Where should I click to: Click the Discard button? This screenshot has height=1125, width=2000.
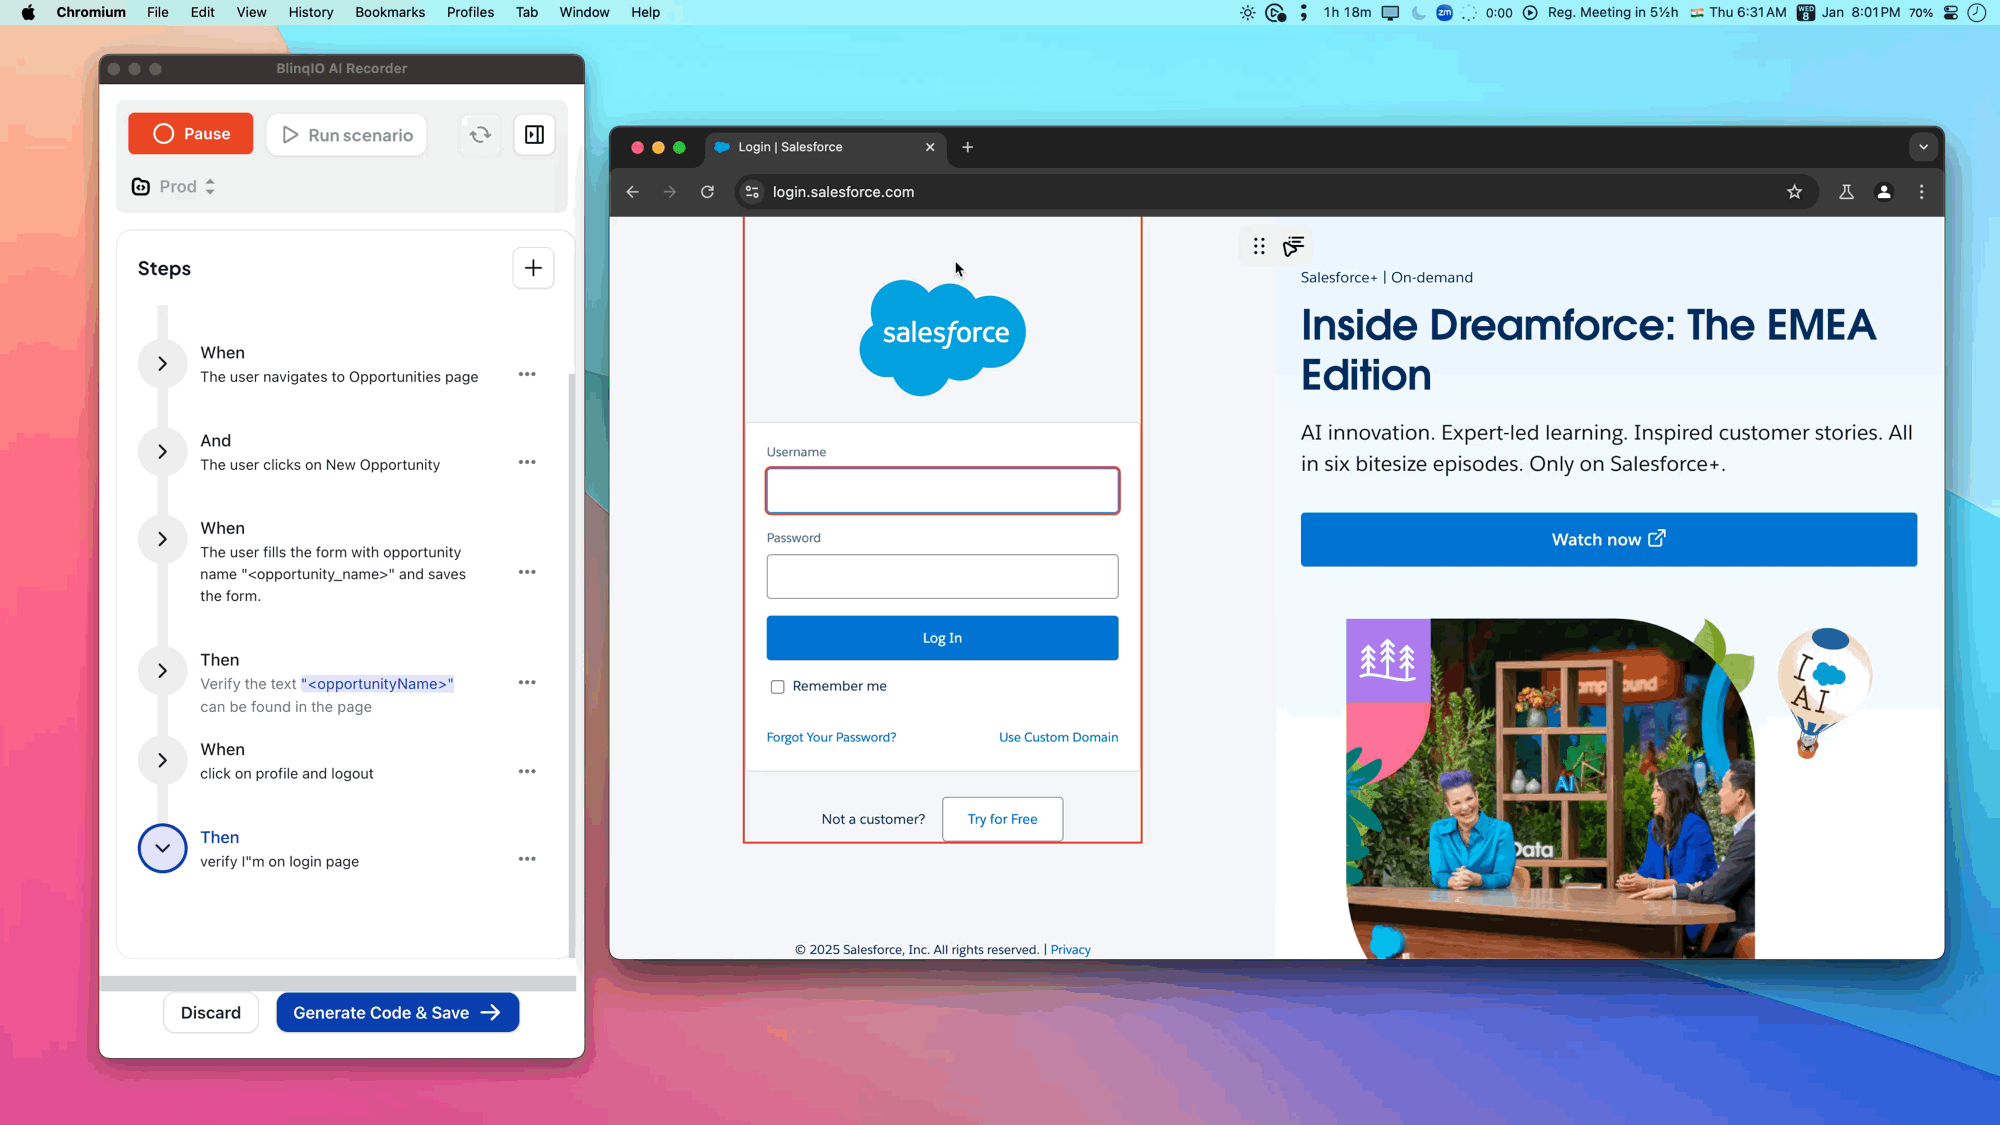pos(210,1012)
